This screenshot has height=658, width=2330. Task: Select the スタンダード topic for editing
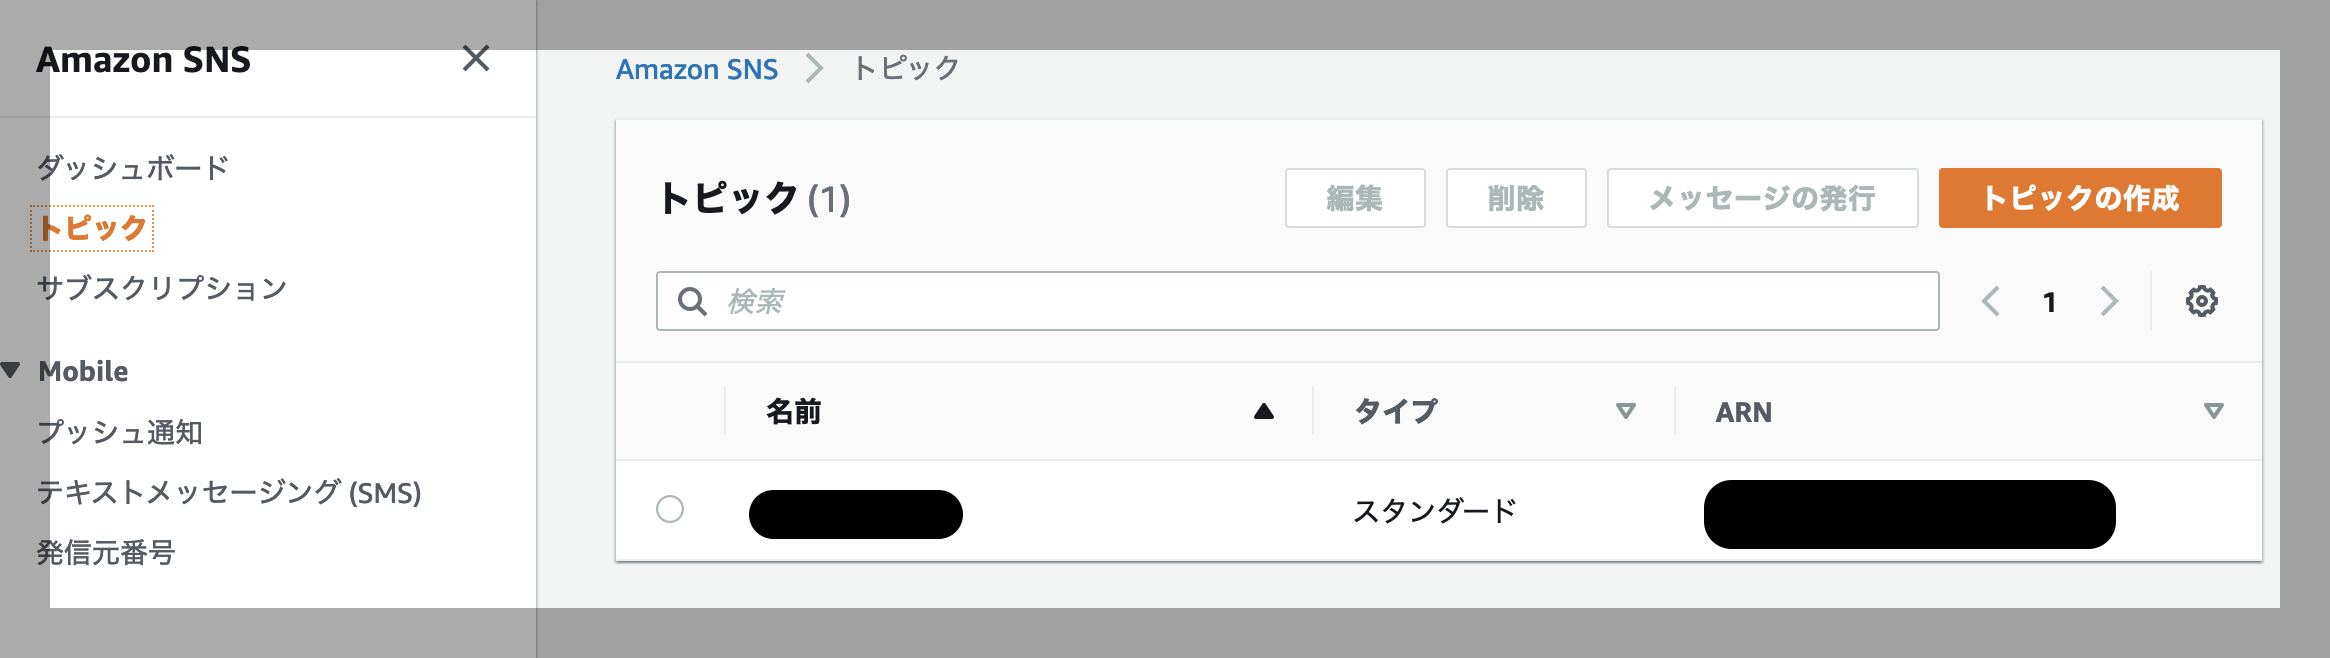[x=671, y=511]
